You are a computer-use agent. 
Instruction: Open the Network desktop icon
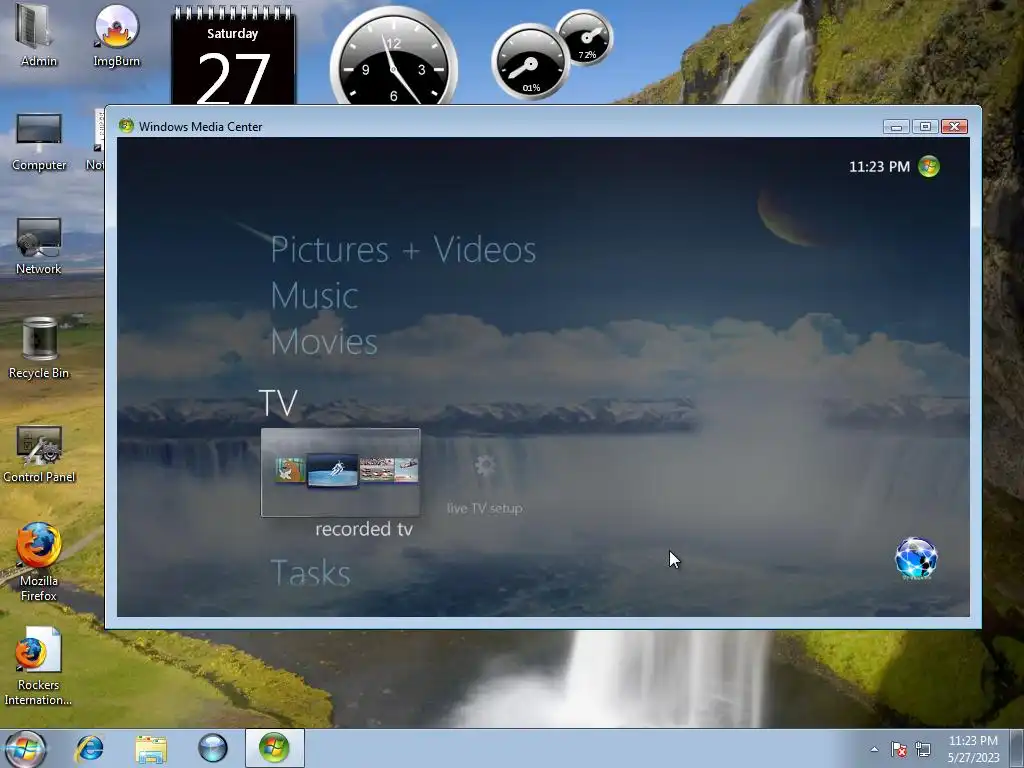click(39, 245)
